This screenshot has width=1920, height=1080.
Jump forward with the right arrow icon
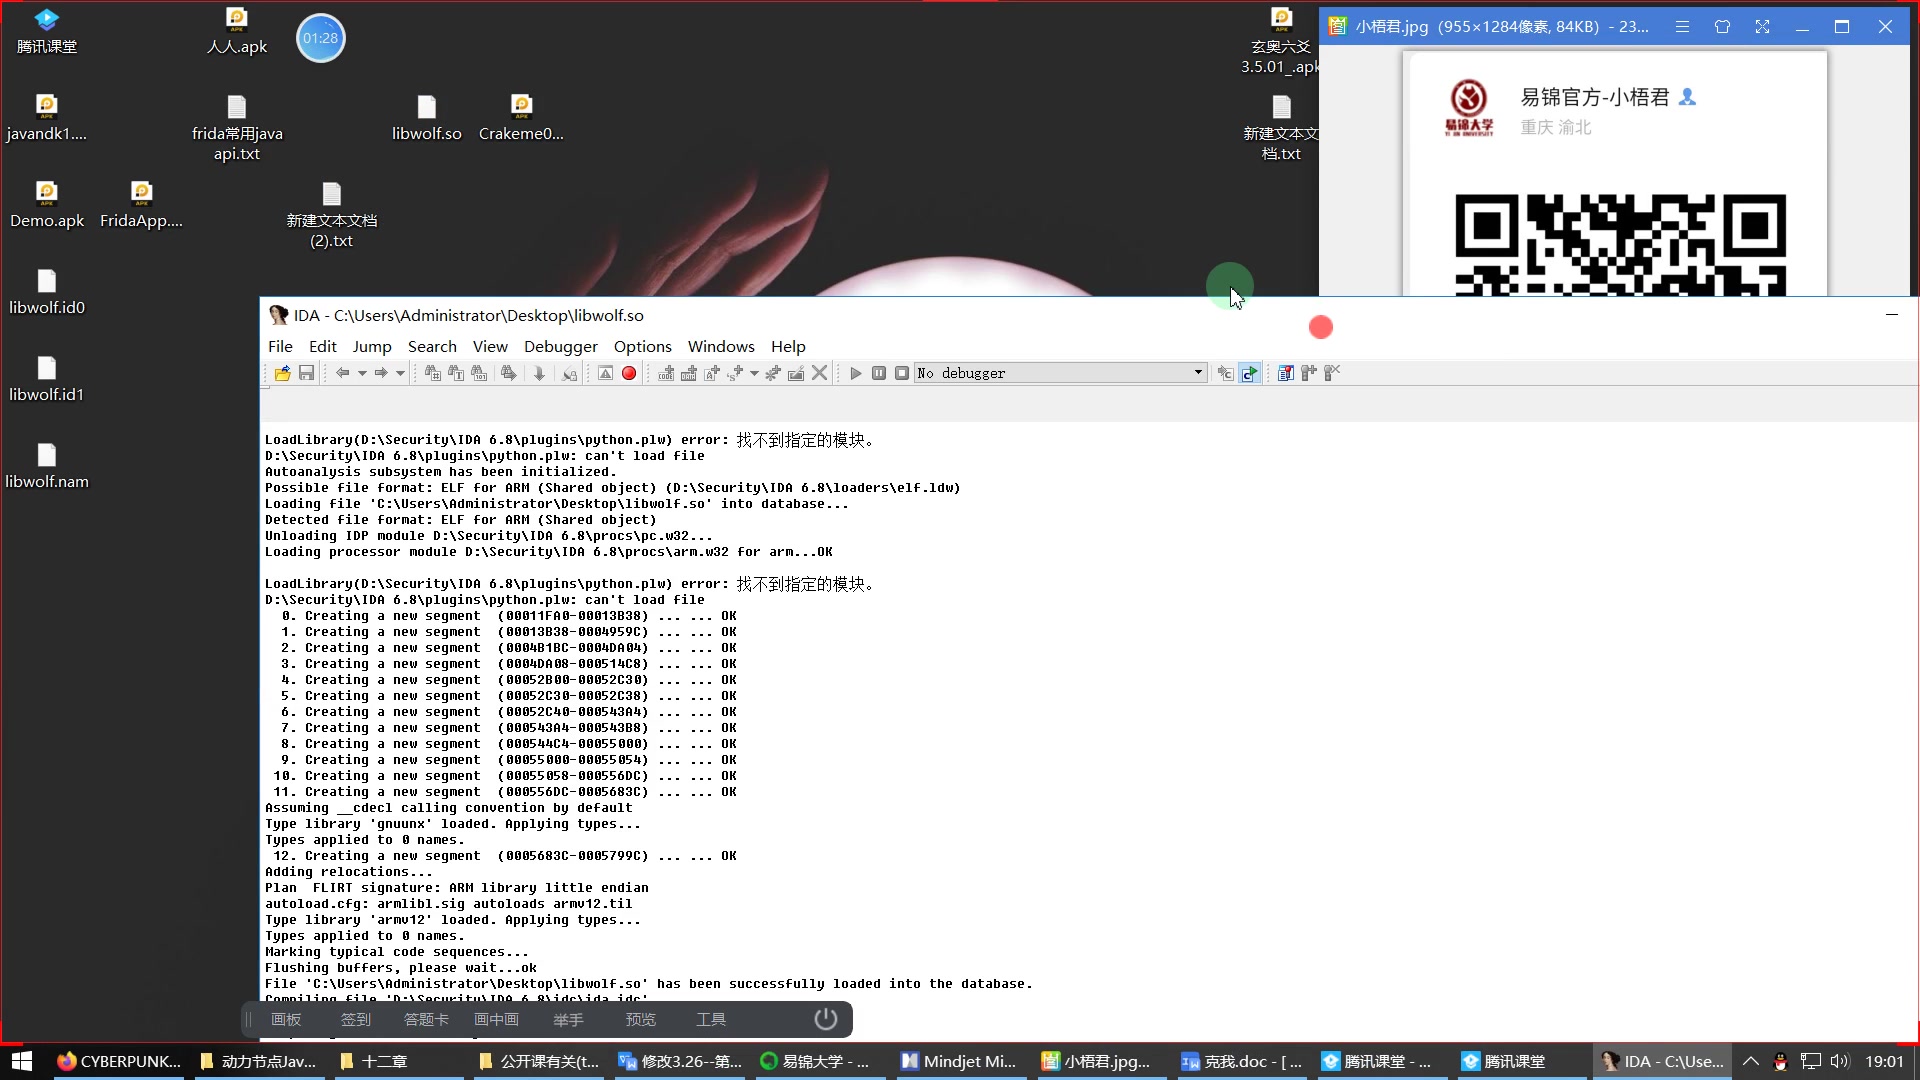(x=381, y=373)
